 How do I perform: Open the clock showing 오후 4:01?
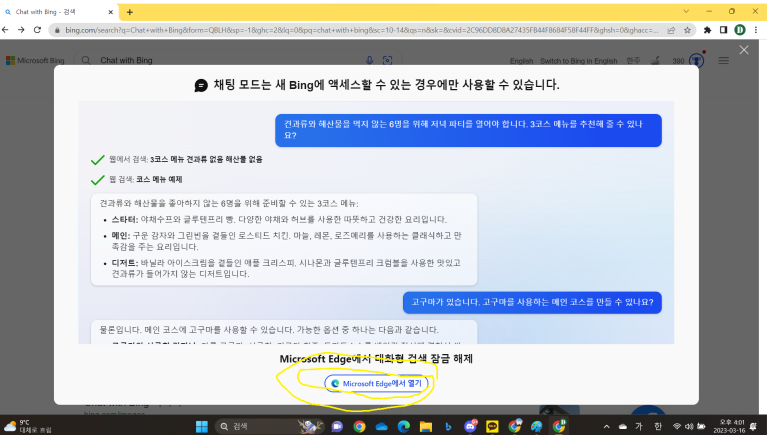pyautogui.click(x=729, y=426)
